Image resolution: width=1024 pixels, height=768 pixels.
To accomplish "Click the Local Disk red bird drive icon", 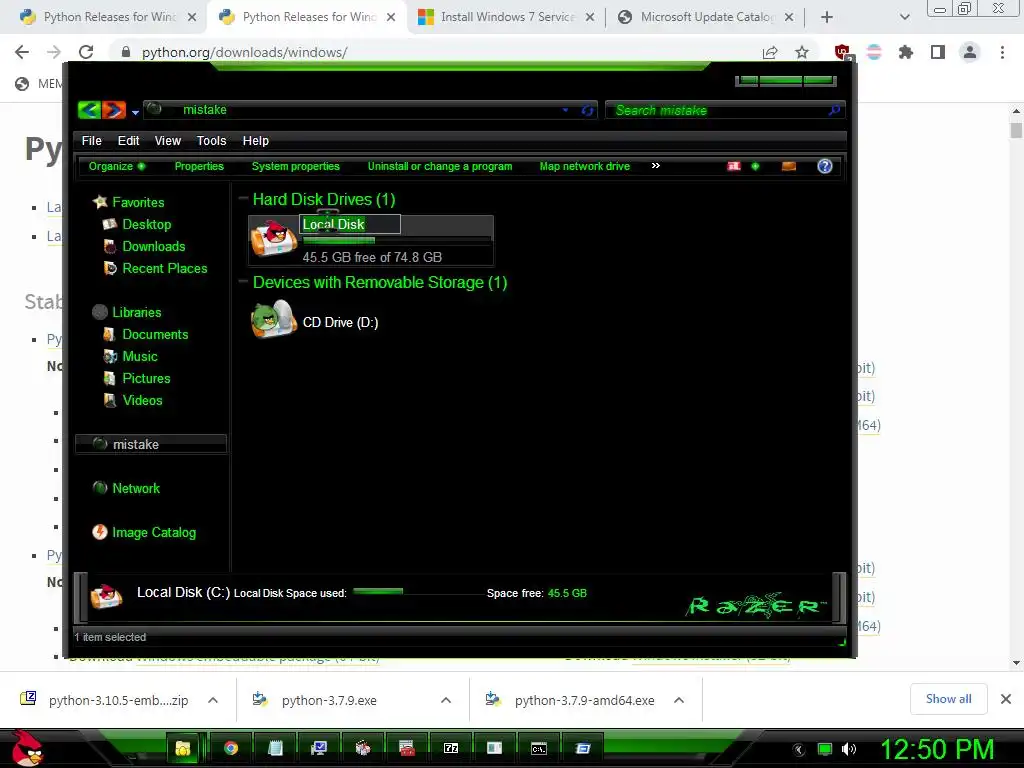I will tap(274, 239).
